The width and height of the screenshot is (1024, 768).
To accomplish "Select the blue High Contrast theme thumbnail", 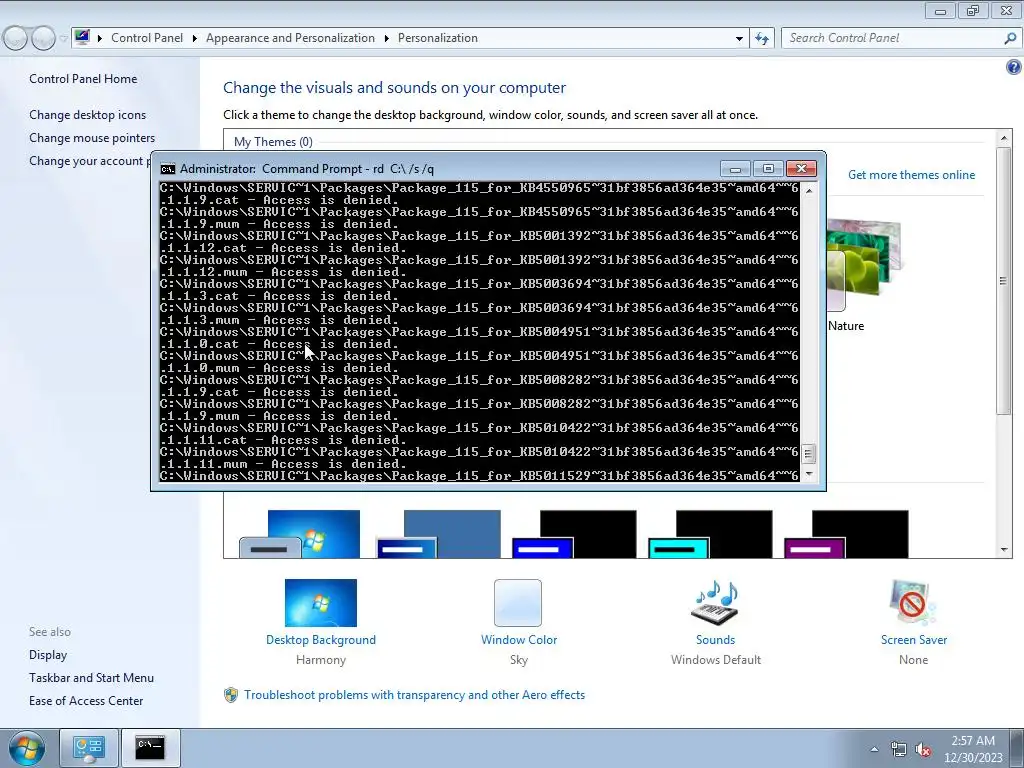I will [x=575, y=534].
